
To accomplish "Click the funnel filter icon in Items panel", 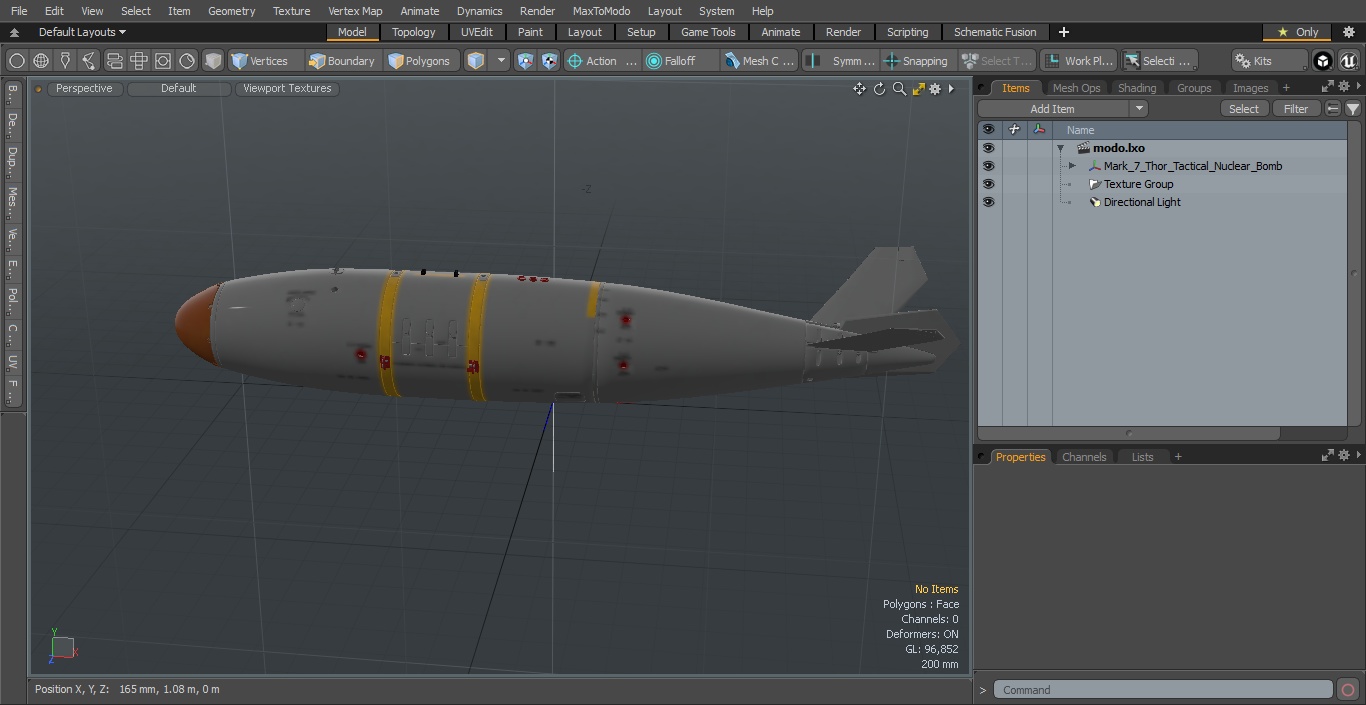I will click(x=1352, y=109).
